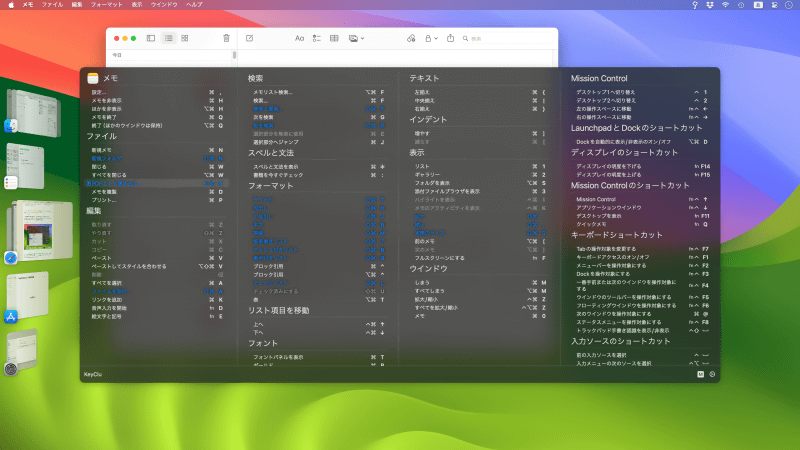Click the KeyClu label in footer
The image size is (800, 450).
tap(93, 374)
